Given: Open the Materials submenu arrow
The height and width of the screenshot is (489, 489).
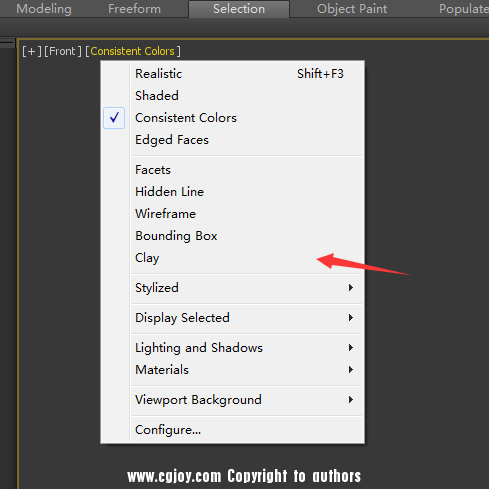Looking at the screenshot, I should pos(351,370).
